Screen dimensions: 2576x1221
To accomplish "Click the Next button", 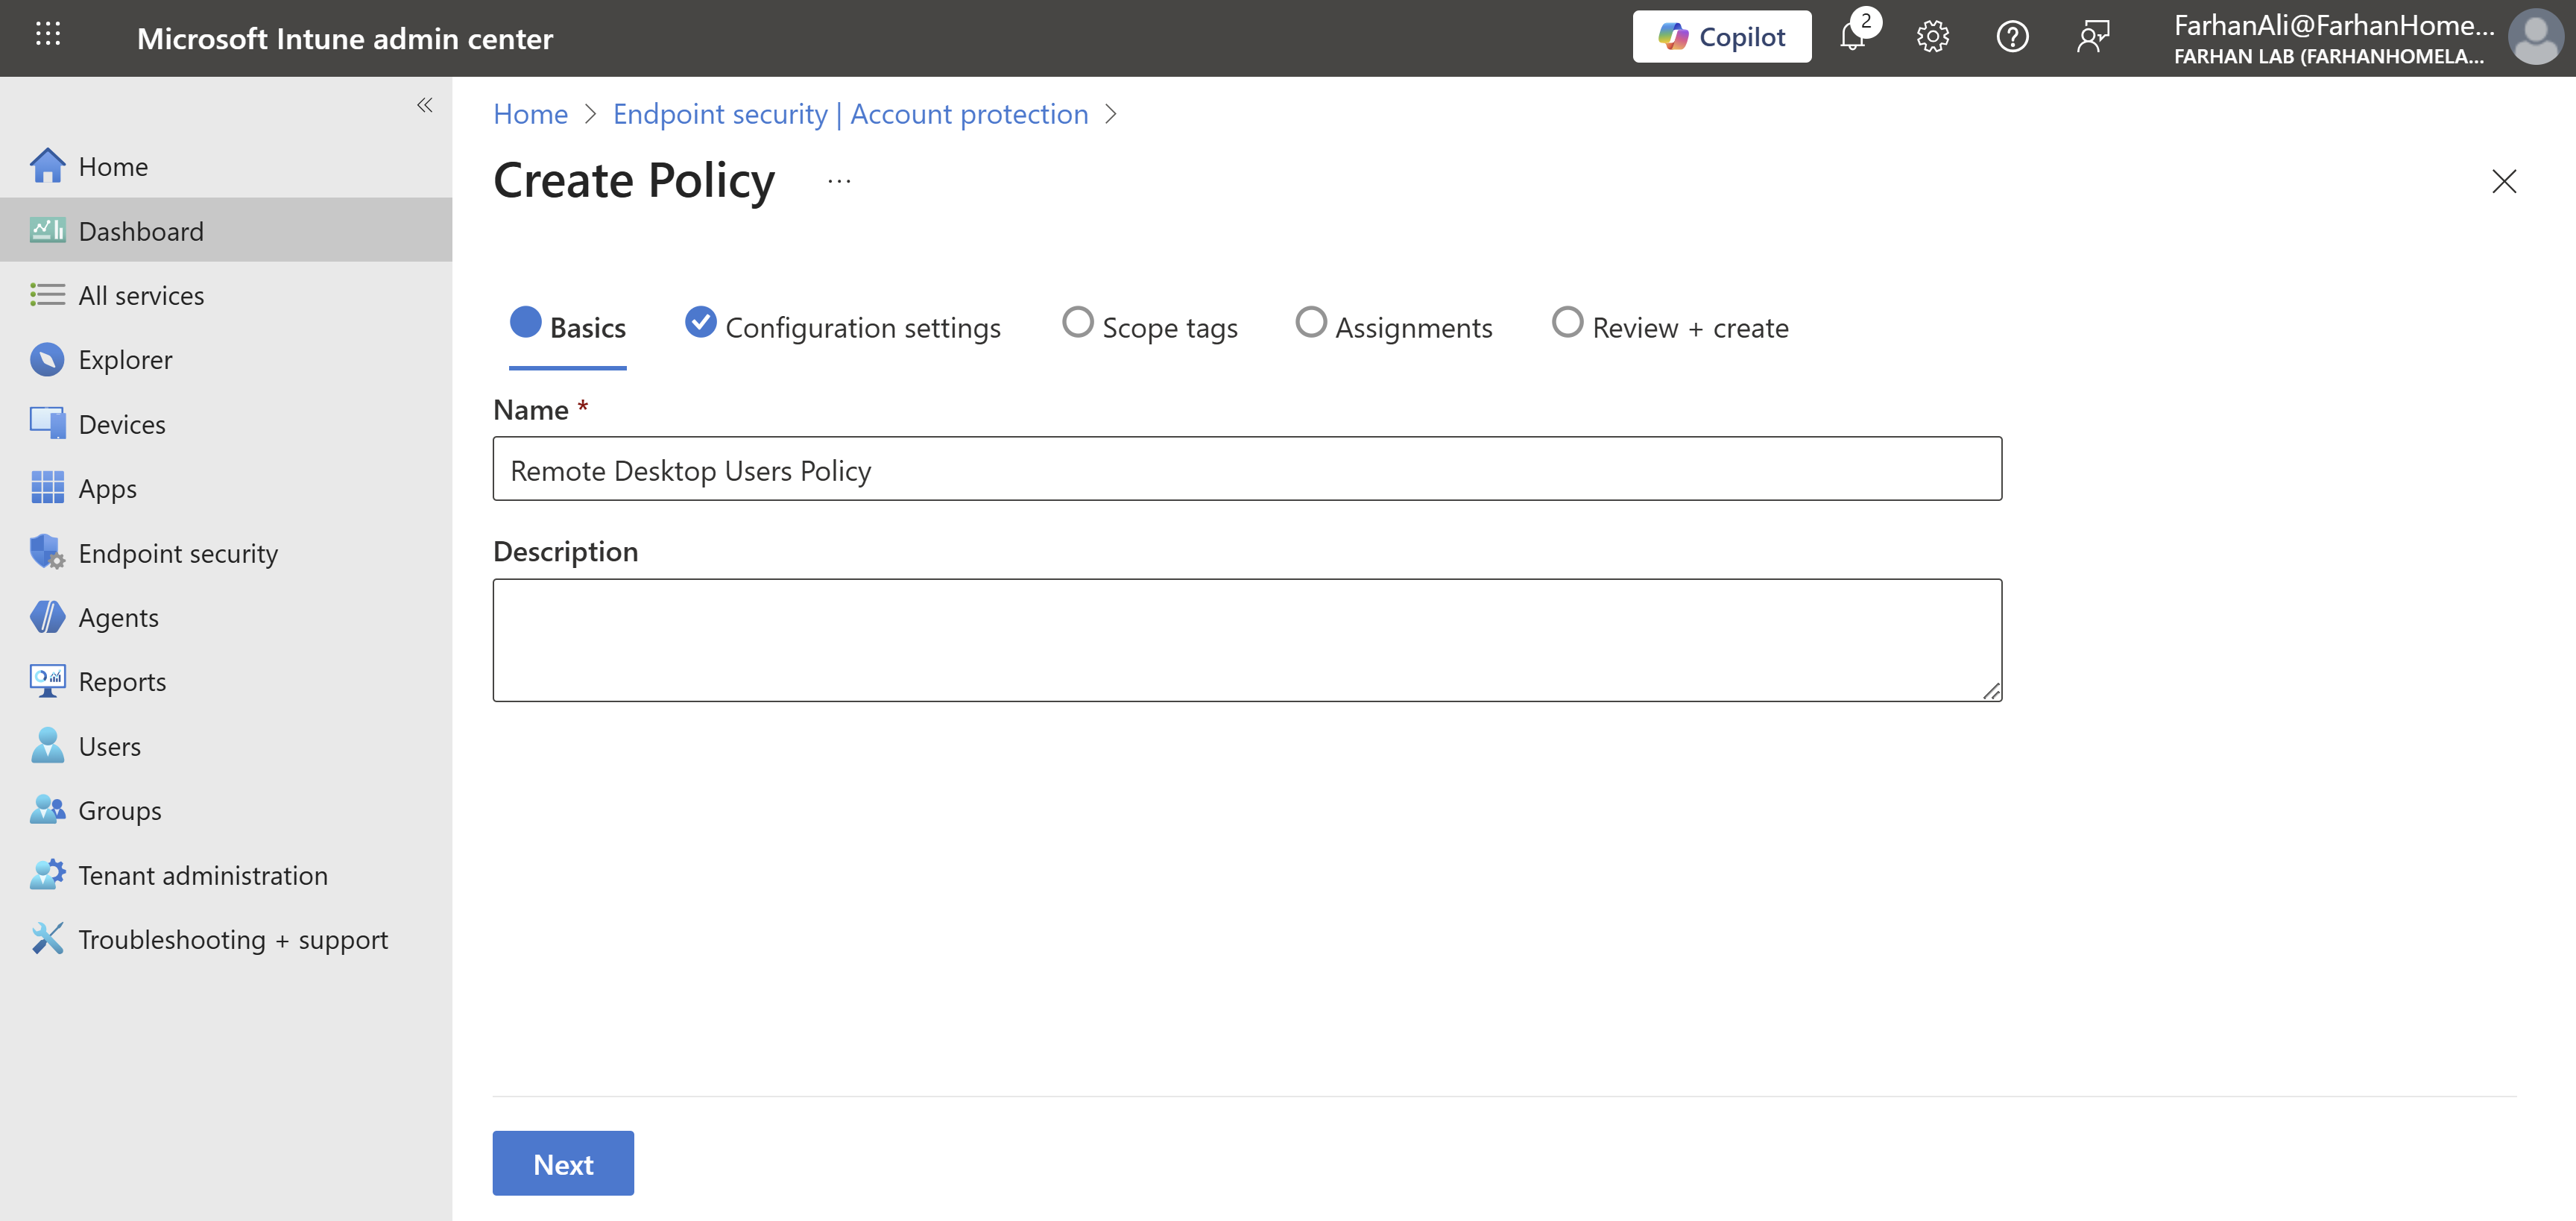I will point(563,1163).
